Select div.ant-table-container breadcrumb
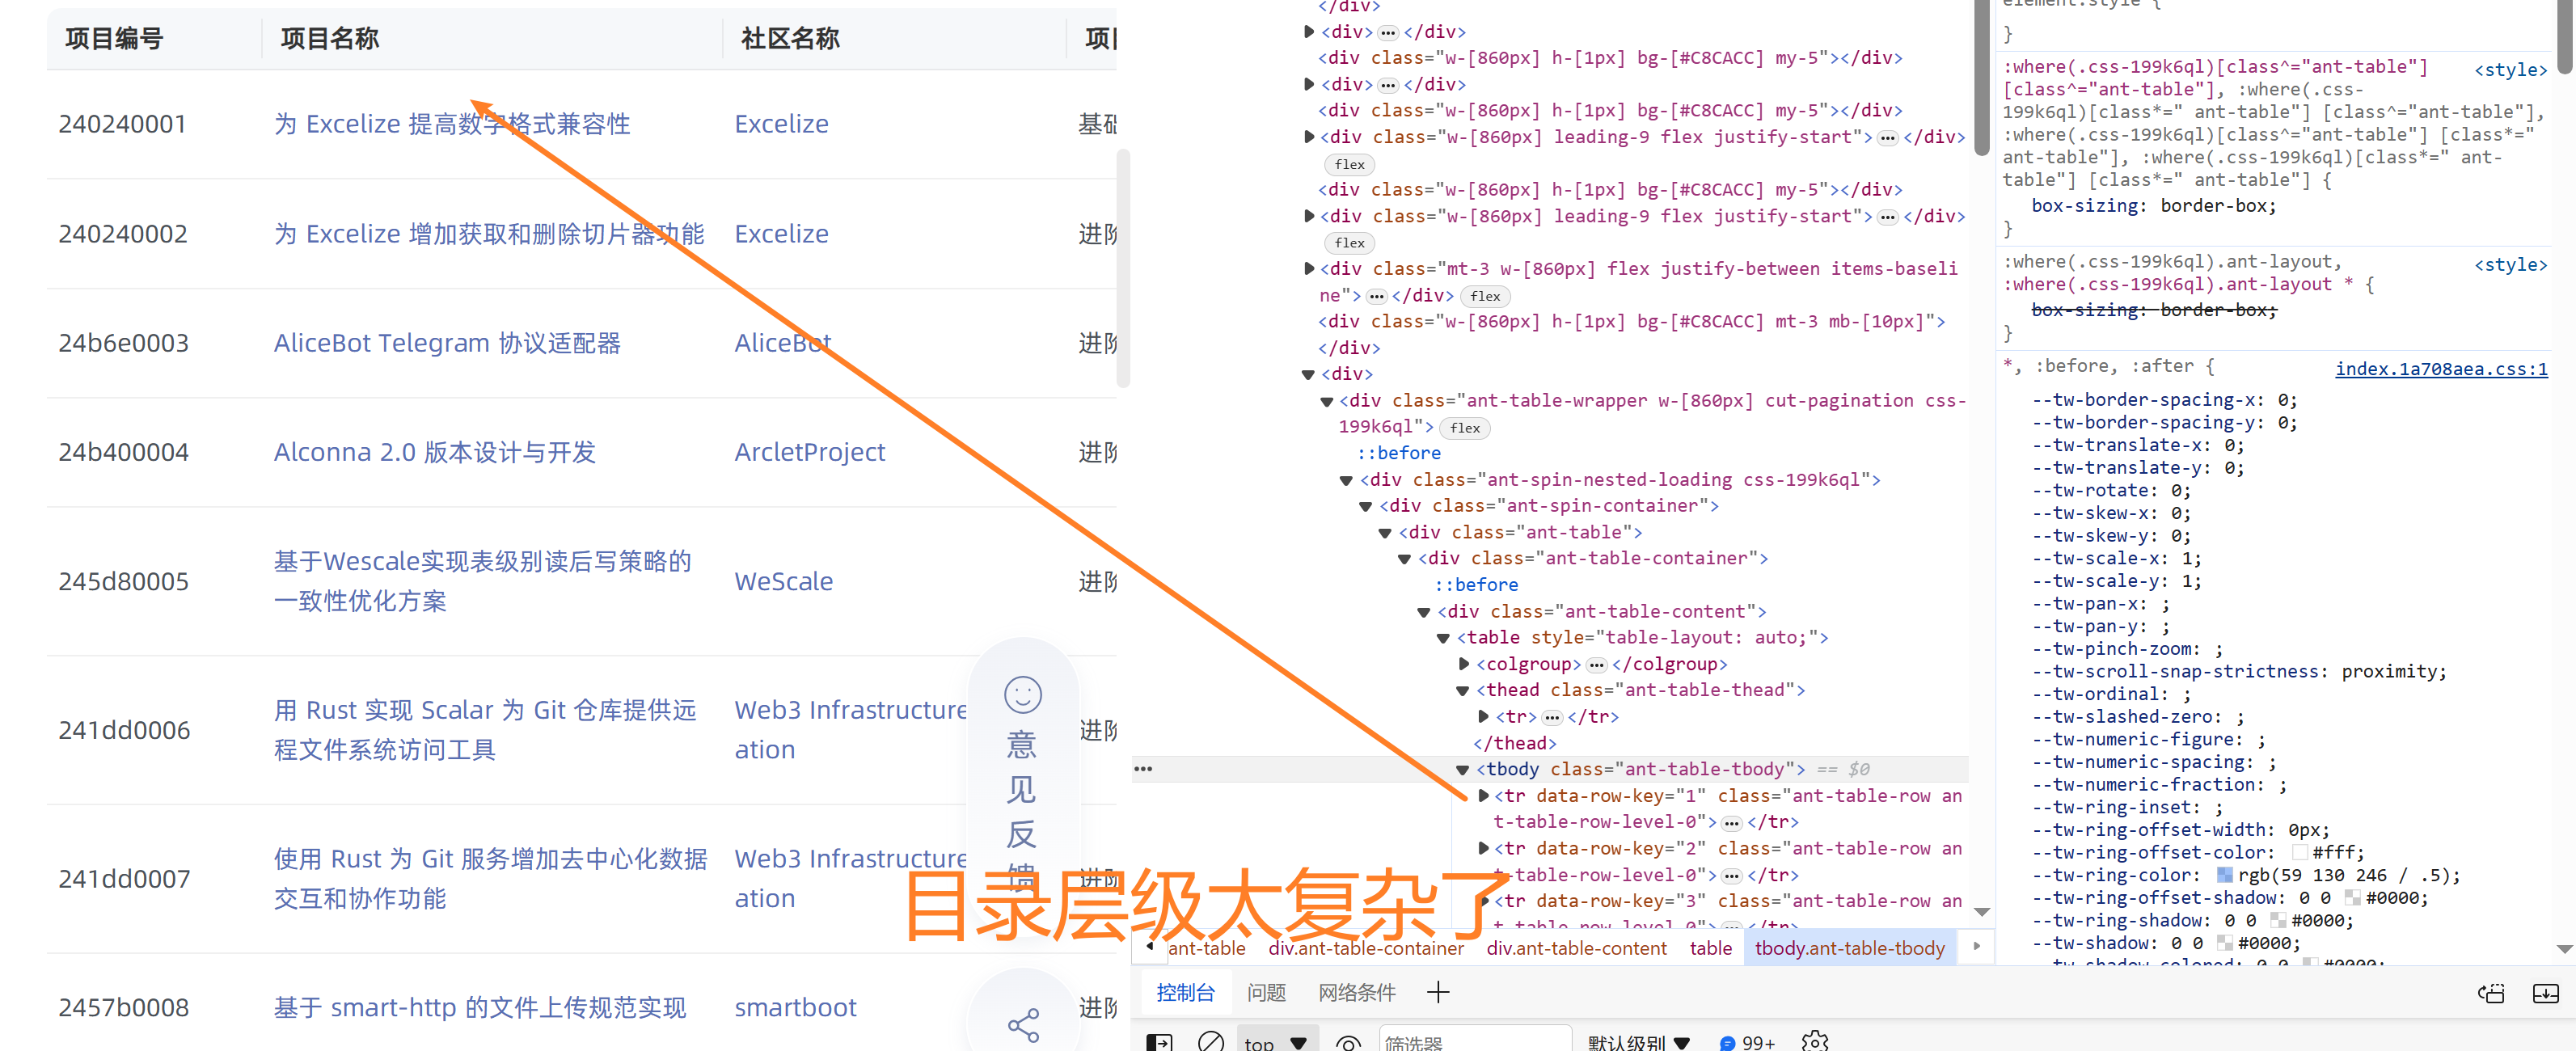 [x=1365, y=947]
